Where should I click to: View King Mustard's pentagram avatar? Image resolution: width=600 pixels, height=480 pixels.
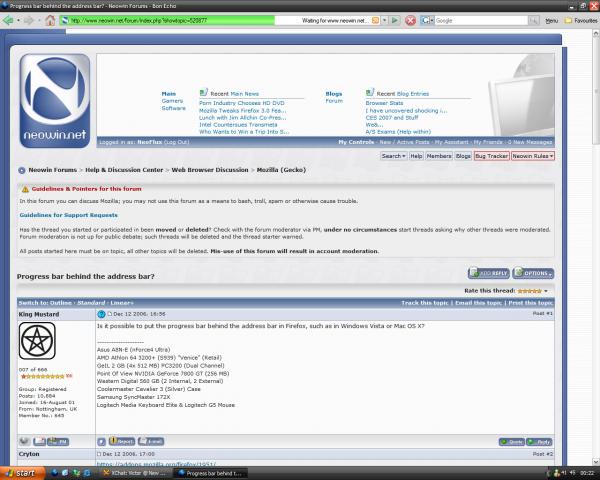[37, 341]
